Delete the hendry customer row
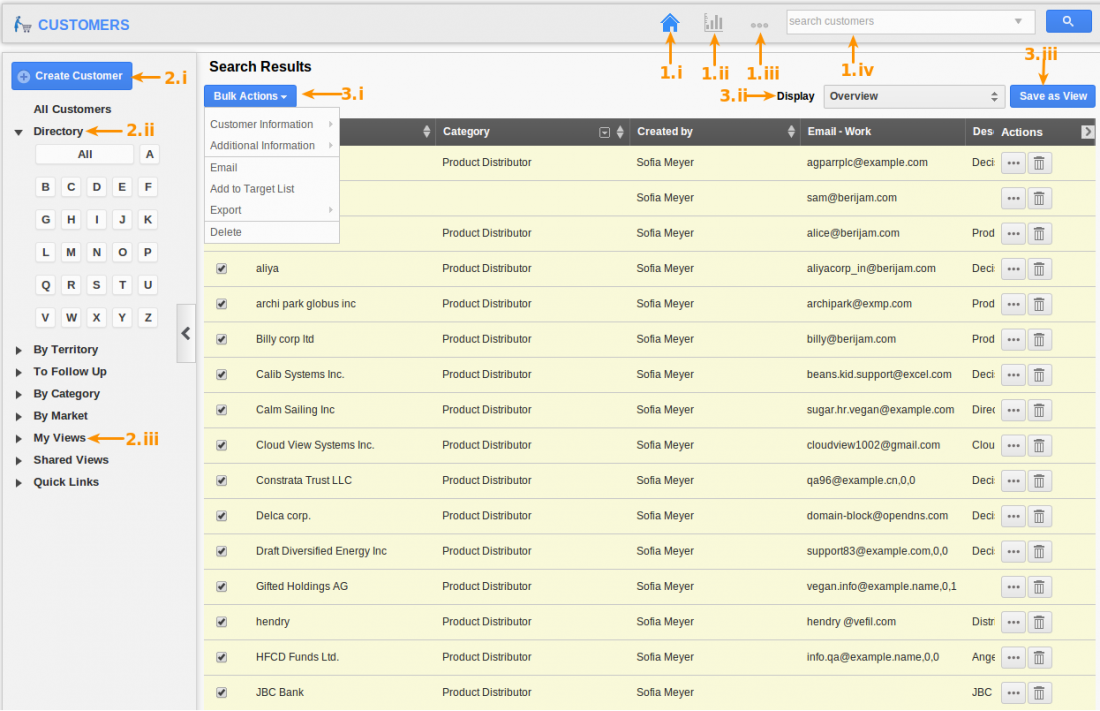 pyautogui.click(x=1039, y=622)
